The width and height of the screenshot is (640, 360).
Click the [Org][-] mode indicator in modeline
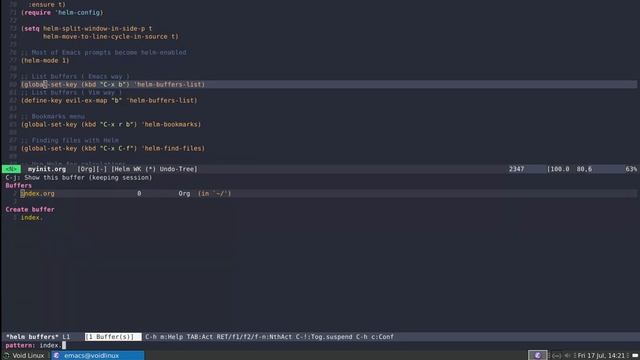tap(92, 169)
